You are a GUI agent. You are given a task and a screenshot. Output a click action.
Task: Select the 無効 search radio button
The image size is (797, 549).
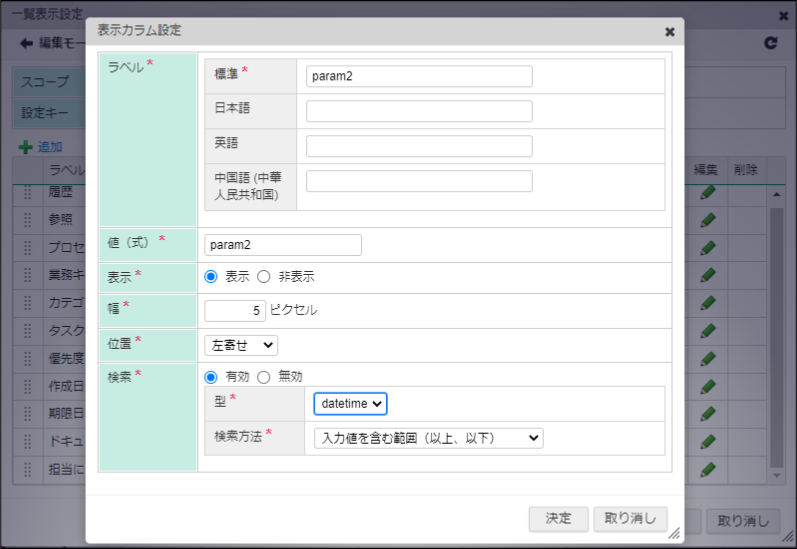[x=263, y=377]
